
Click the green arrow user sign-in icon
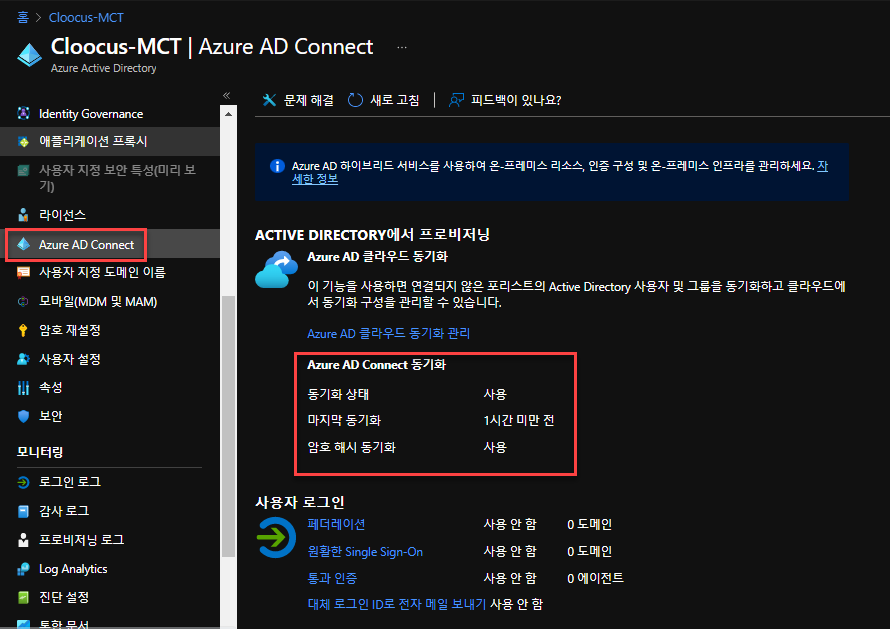[x=276, y=537]
